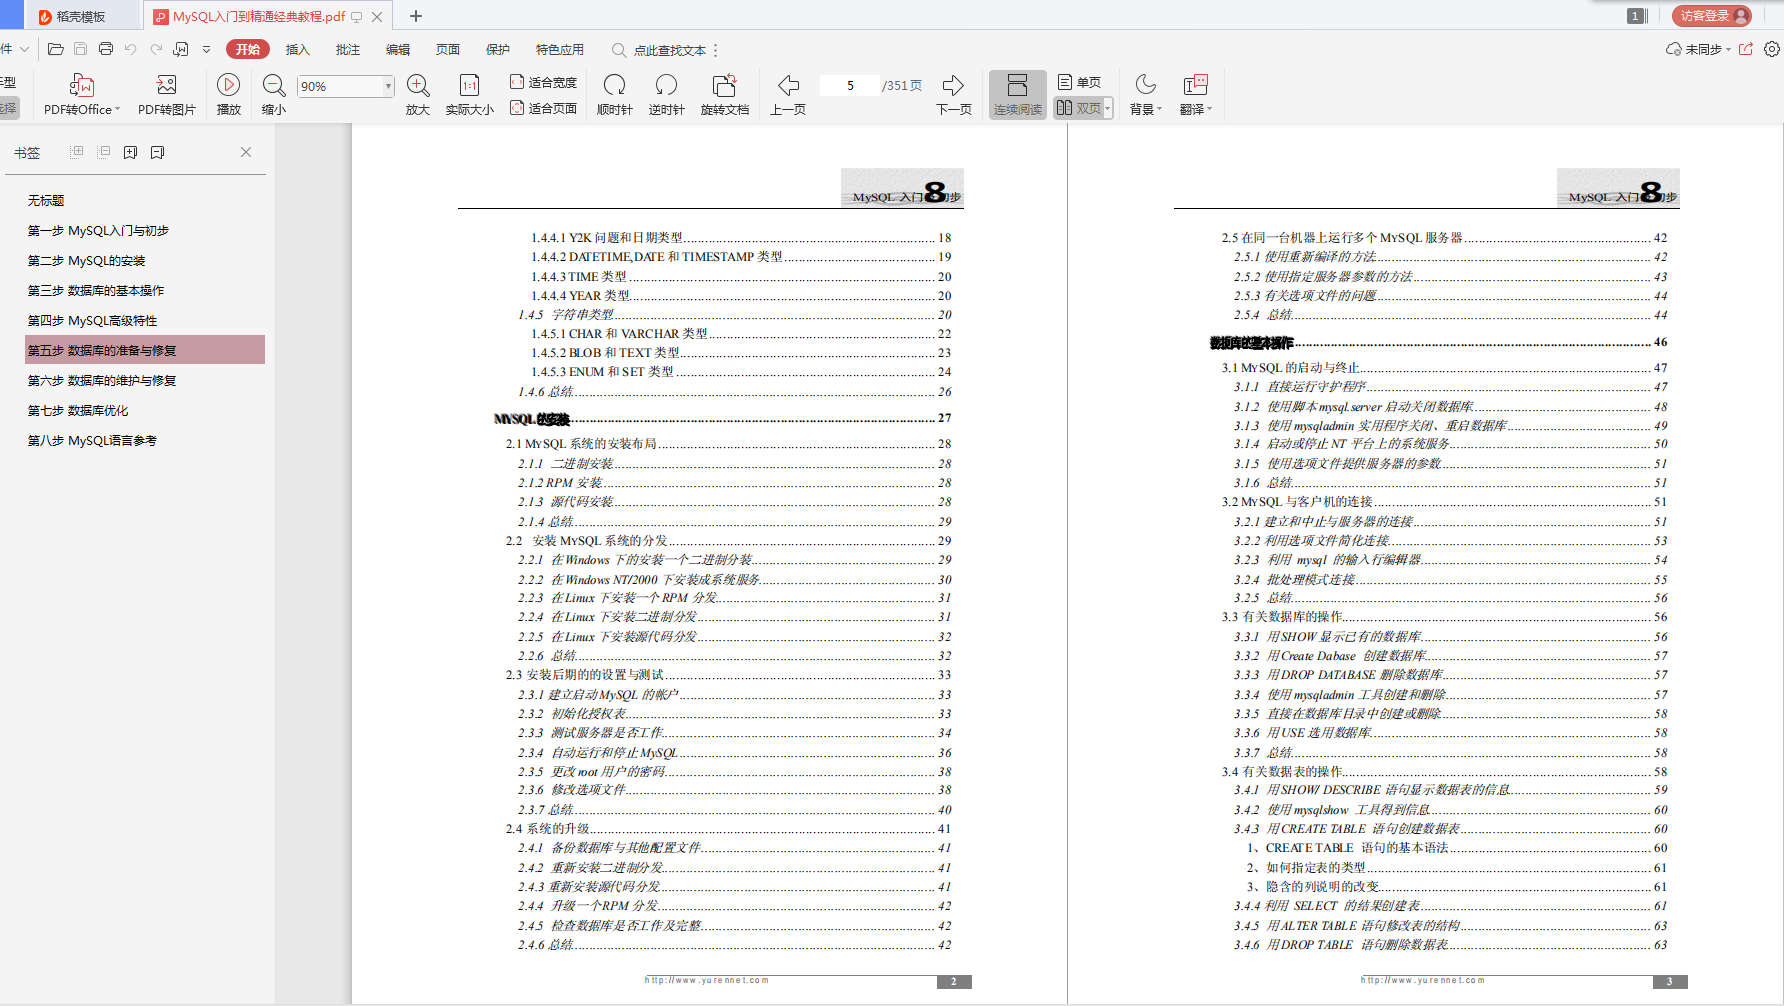Open the 特色应用 ribbon tab

click(x=560, y=49)
